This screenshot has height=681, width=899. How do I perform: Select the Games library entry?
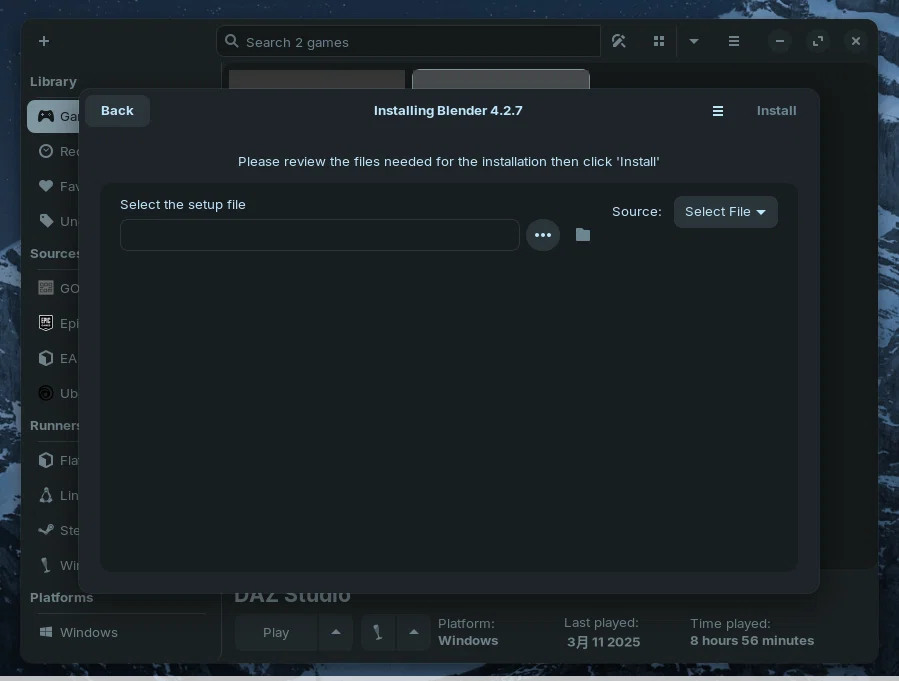click(x=53, y=116)
